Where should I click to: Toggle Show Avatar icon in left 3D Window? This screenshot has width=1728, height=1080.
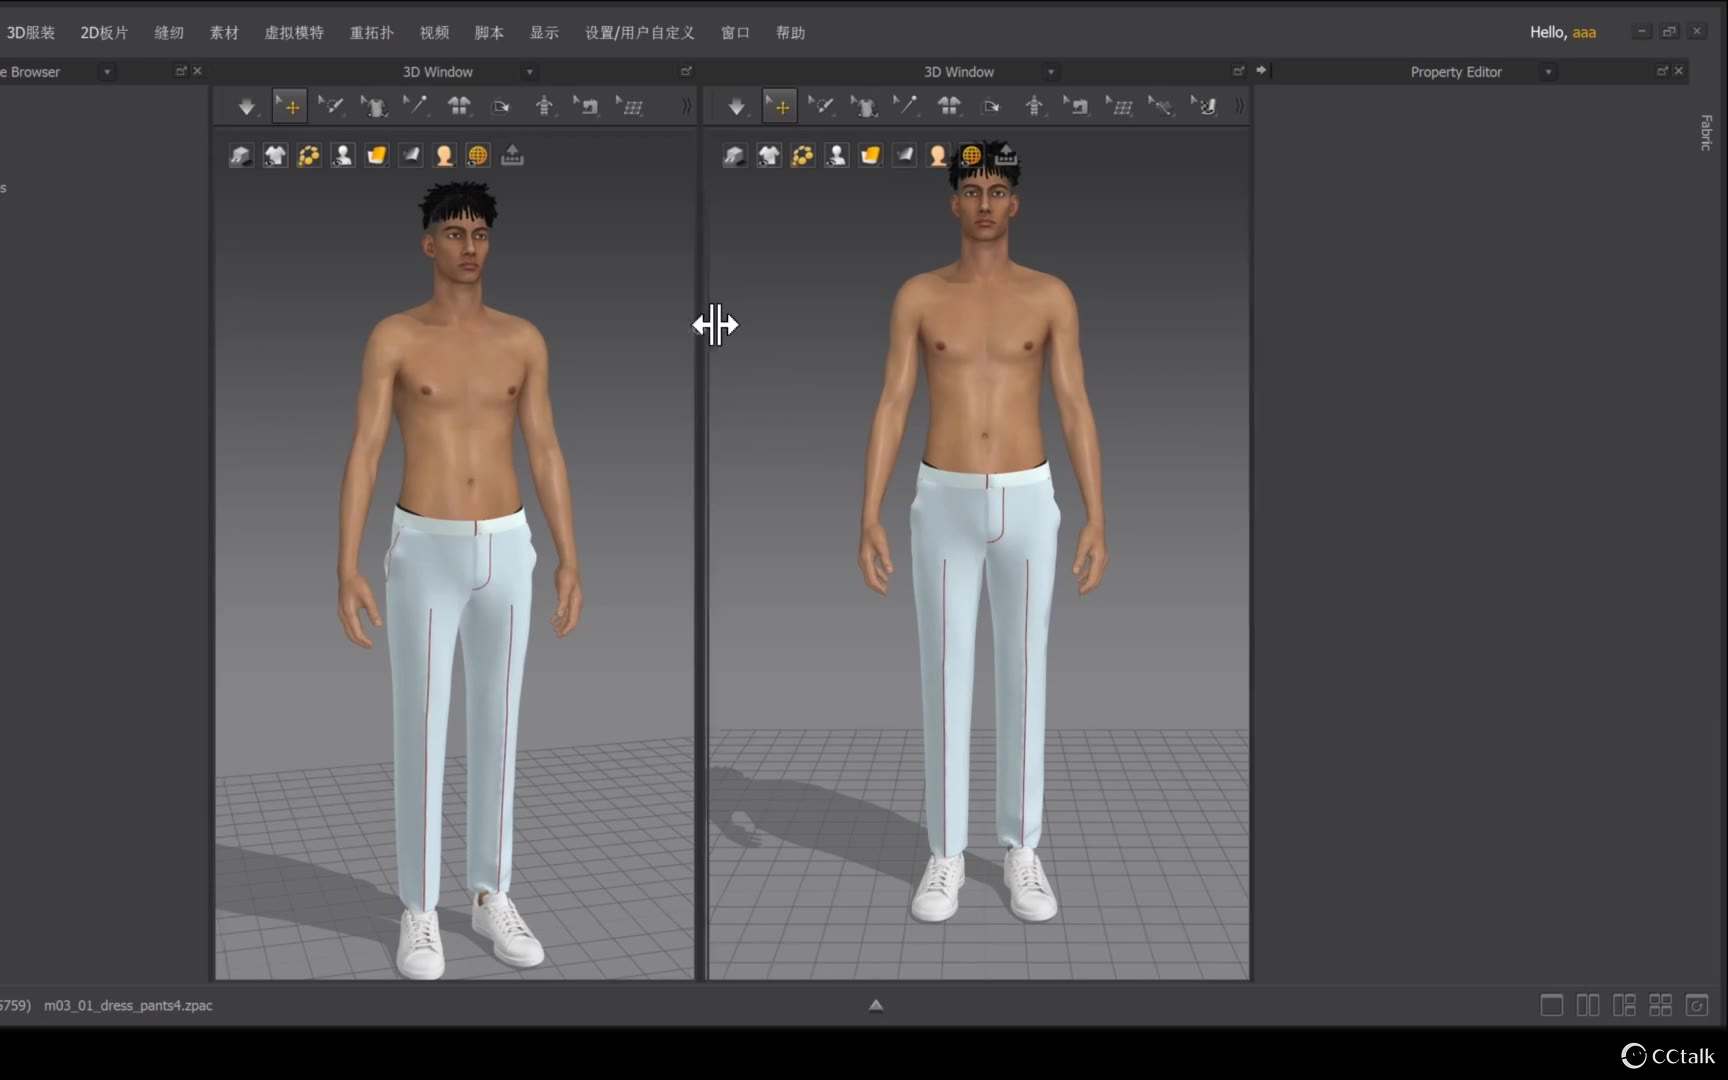343,155
